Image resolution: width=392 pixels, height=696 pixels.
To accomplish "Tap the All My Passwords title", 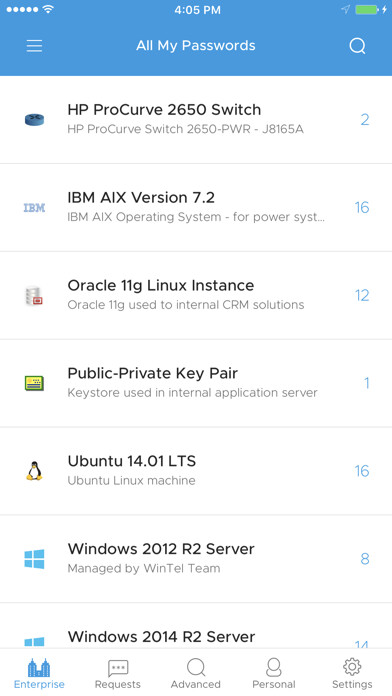I will [x=196, y=46].
